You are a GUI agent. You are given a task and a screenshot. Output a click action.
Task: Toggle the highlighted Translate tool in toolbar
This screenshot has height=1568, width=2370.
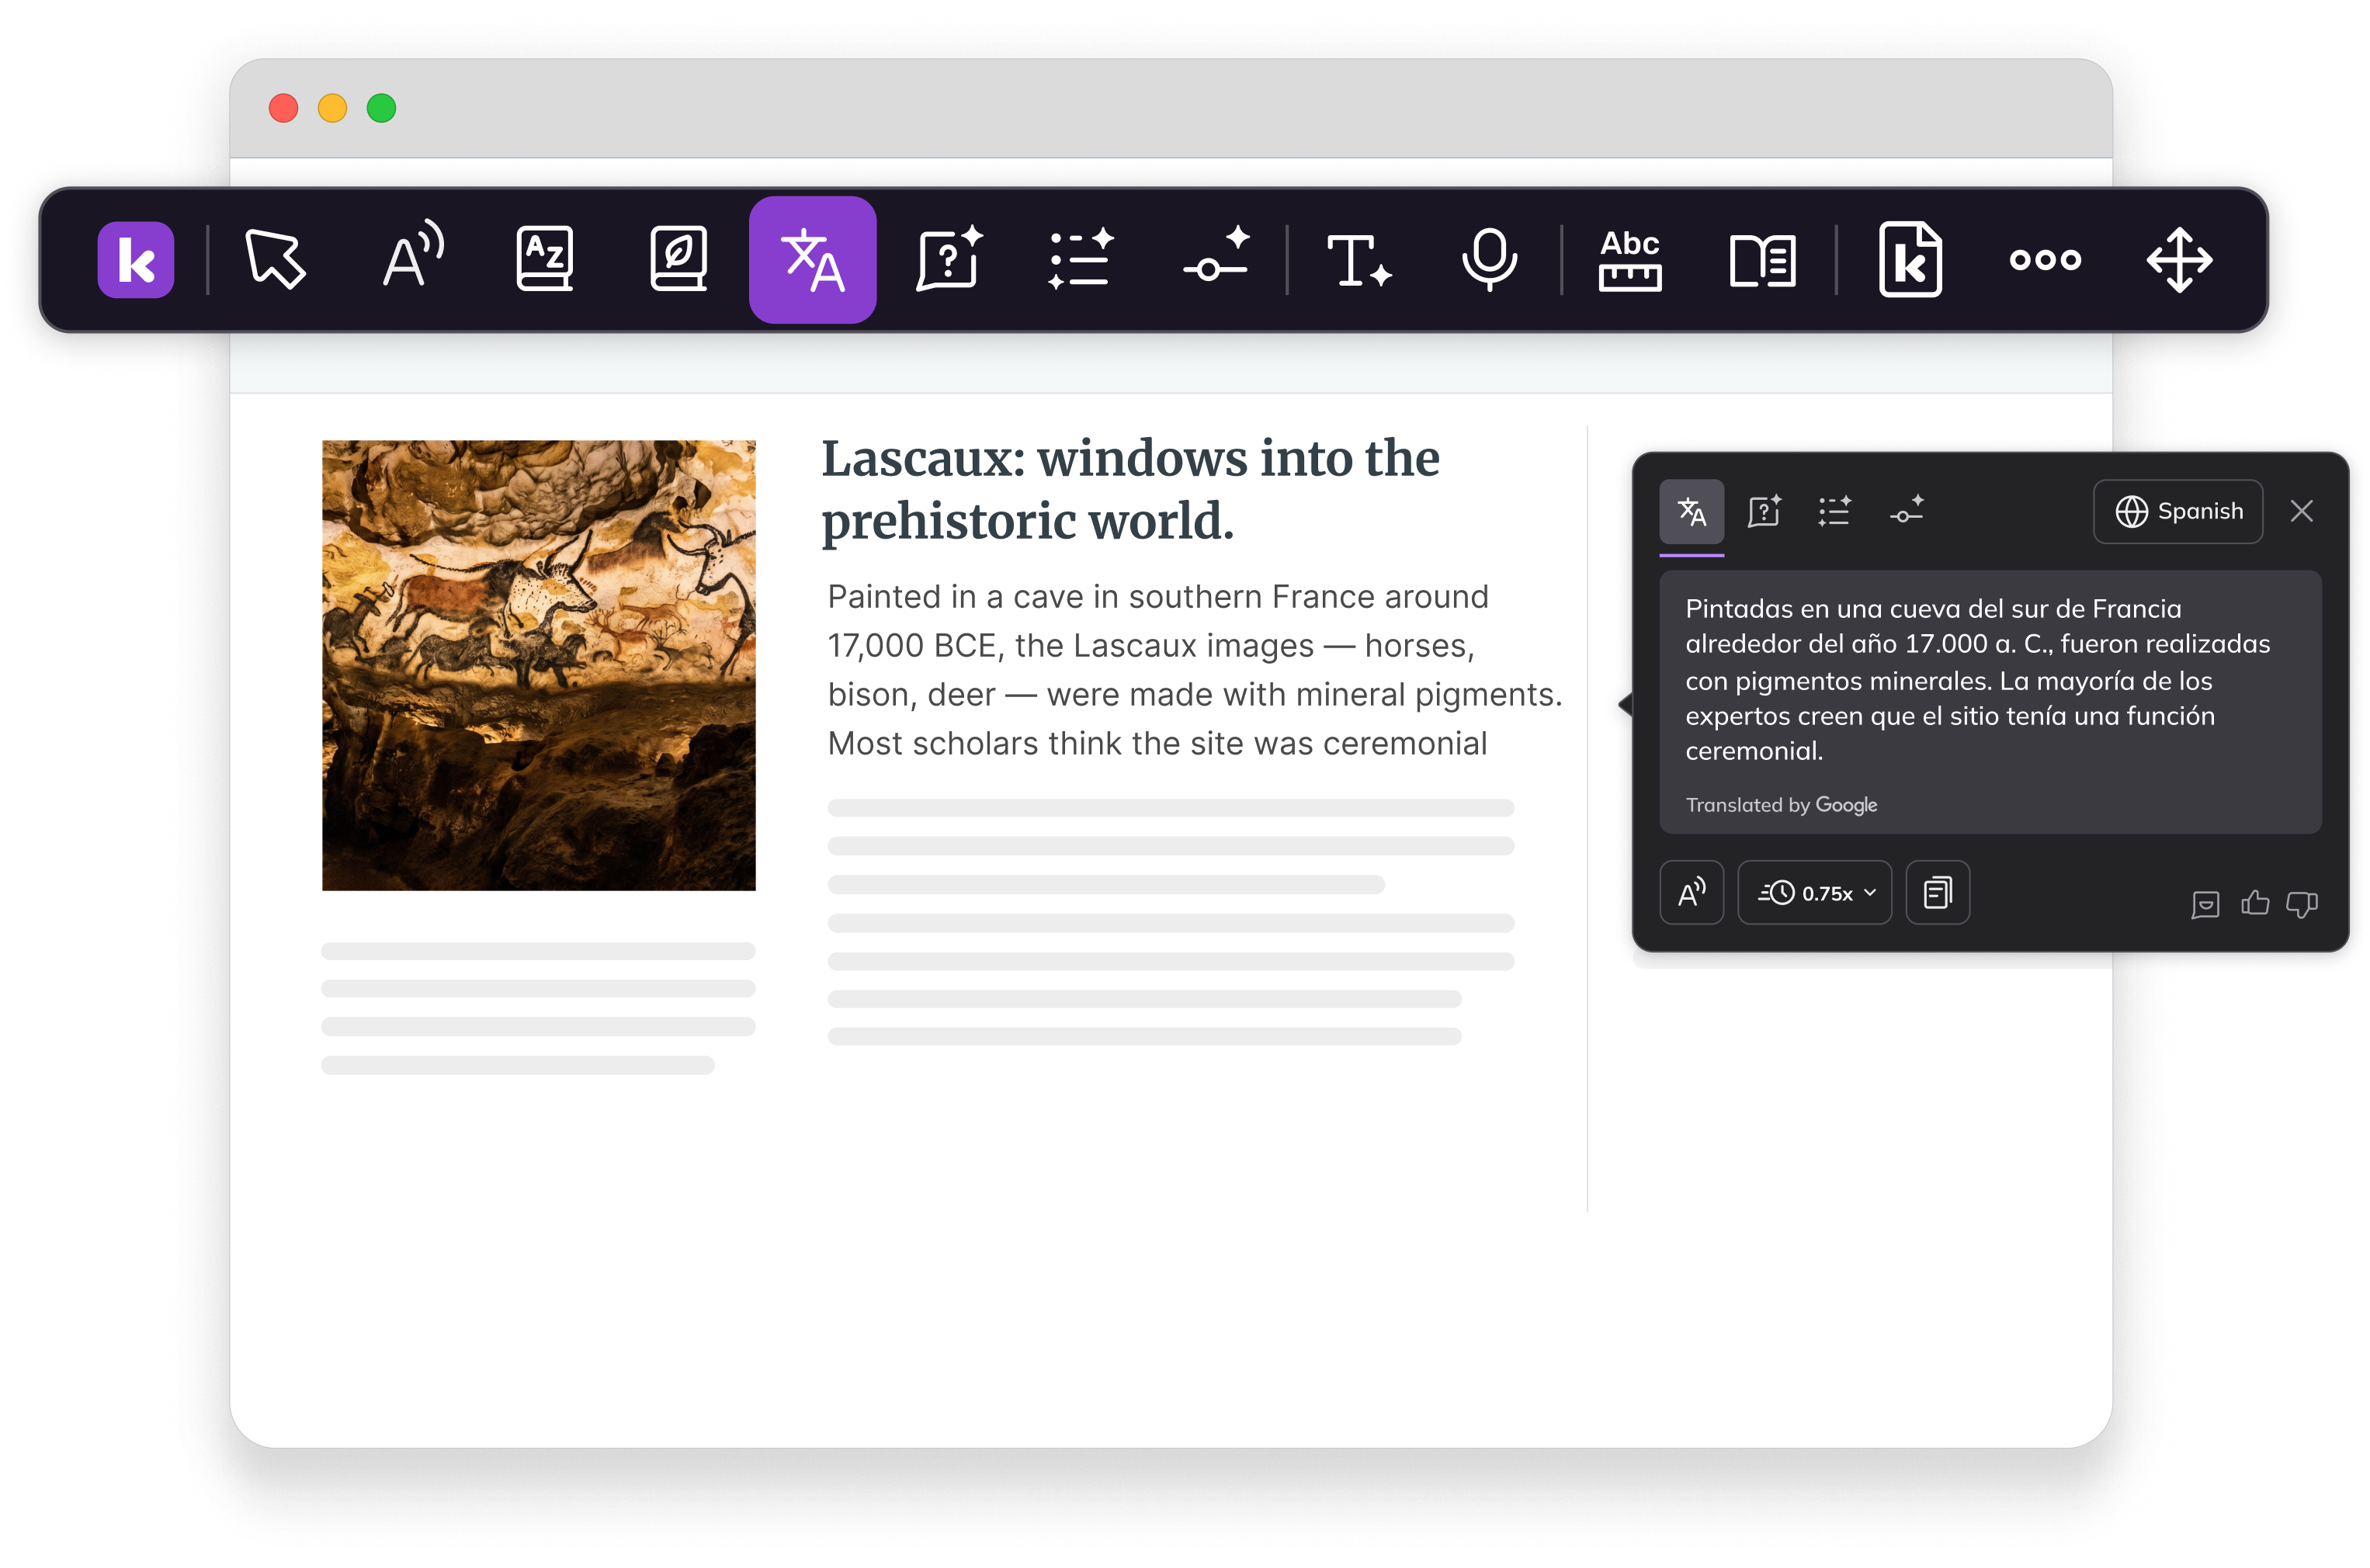(x=812, y=260)
